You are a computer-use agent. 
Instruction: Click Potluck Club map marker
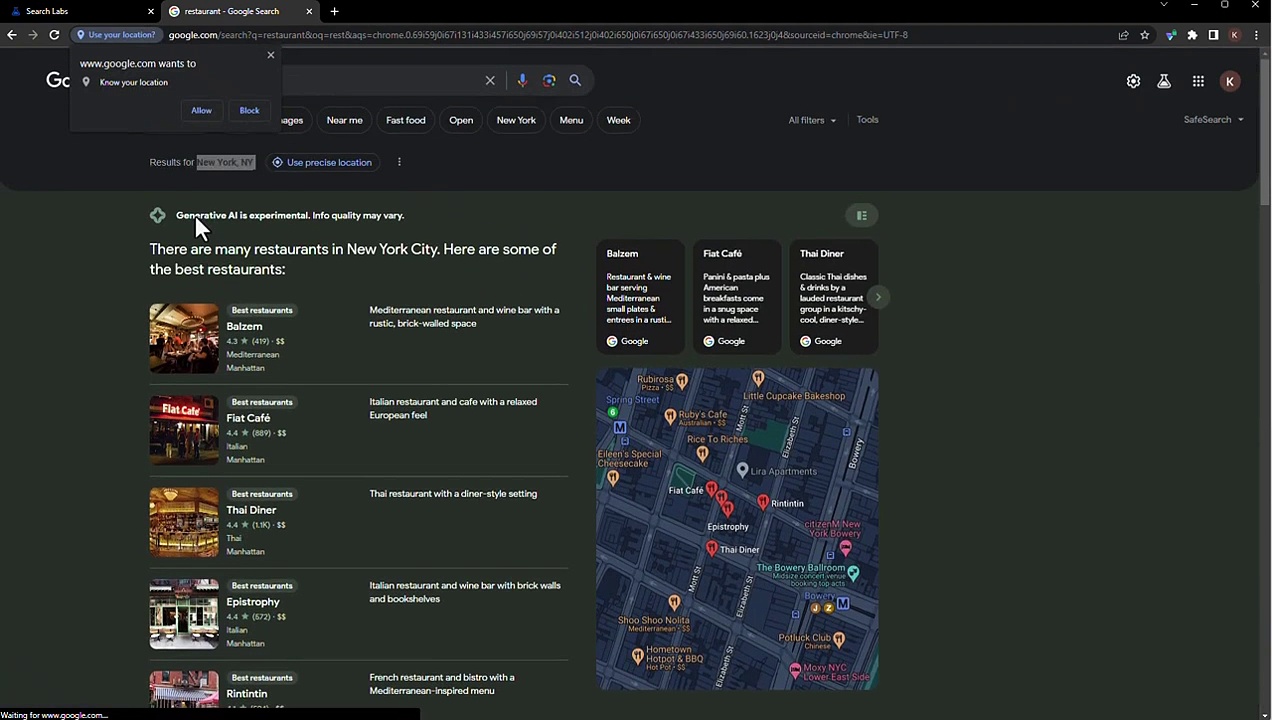(x=838, y=640)
